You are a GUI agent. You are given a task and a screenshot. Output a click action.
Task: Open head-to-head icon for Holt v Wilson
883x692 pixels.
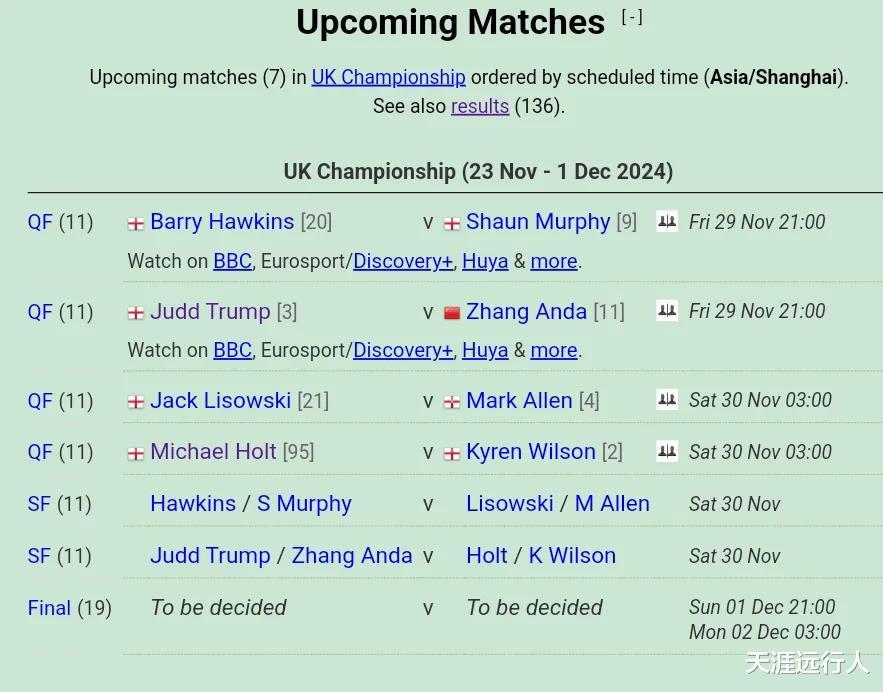666,451
